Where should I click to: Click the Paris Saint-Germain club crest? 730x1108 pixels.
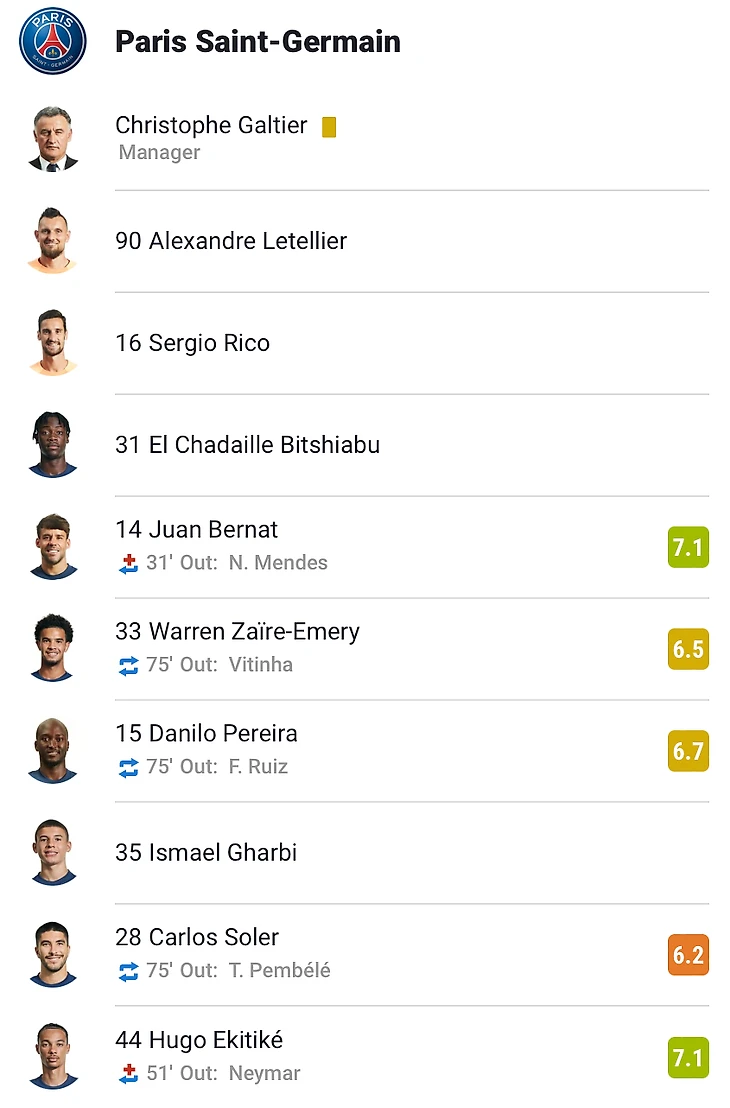[53, 41]
